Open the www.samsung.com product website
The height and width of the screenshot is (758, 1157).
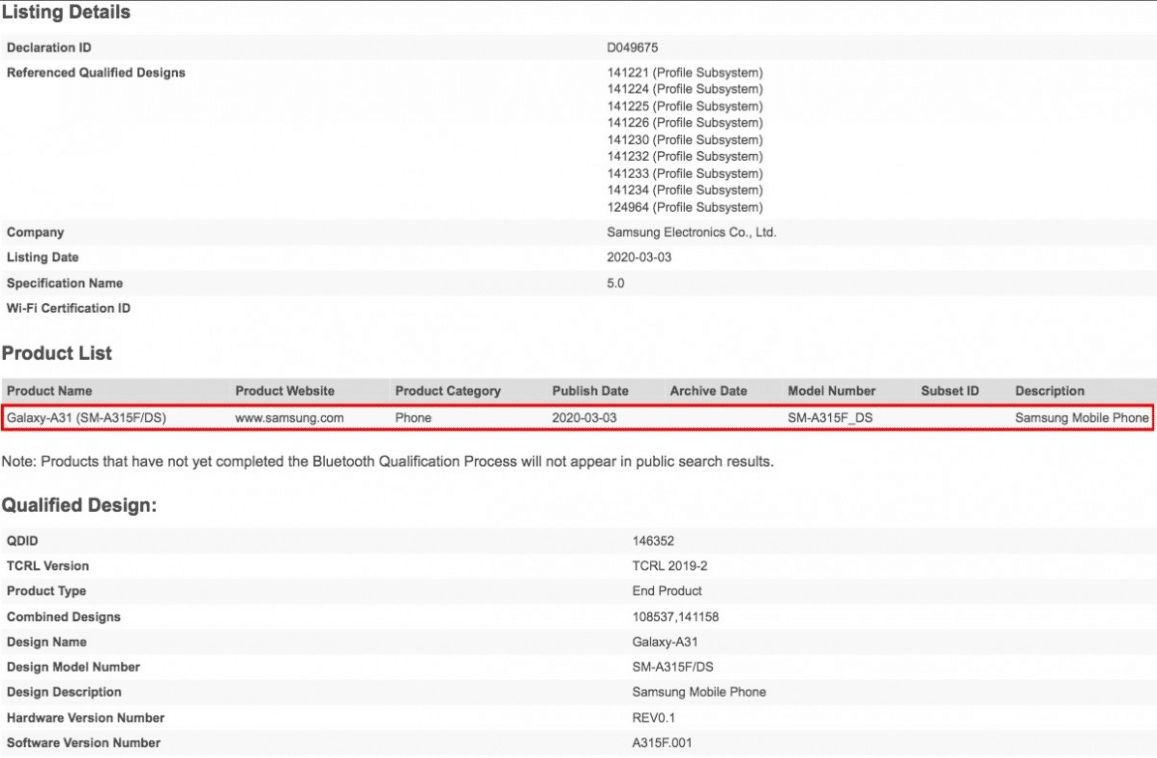point(289,417)
